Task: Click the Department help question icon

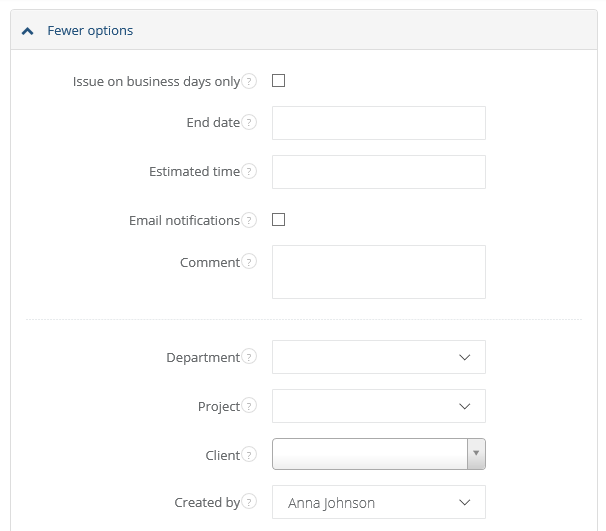Action: pos(250,357)
